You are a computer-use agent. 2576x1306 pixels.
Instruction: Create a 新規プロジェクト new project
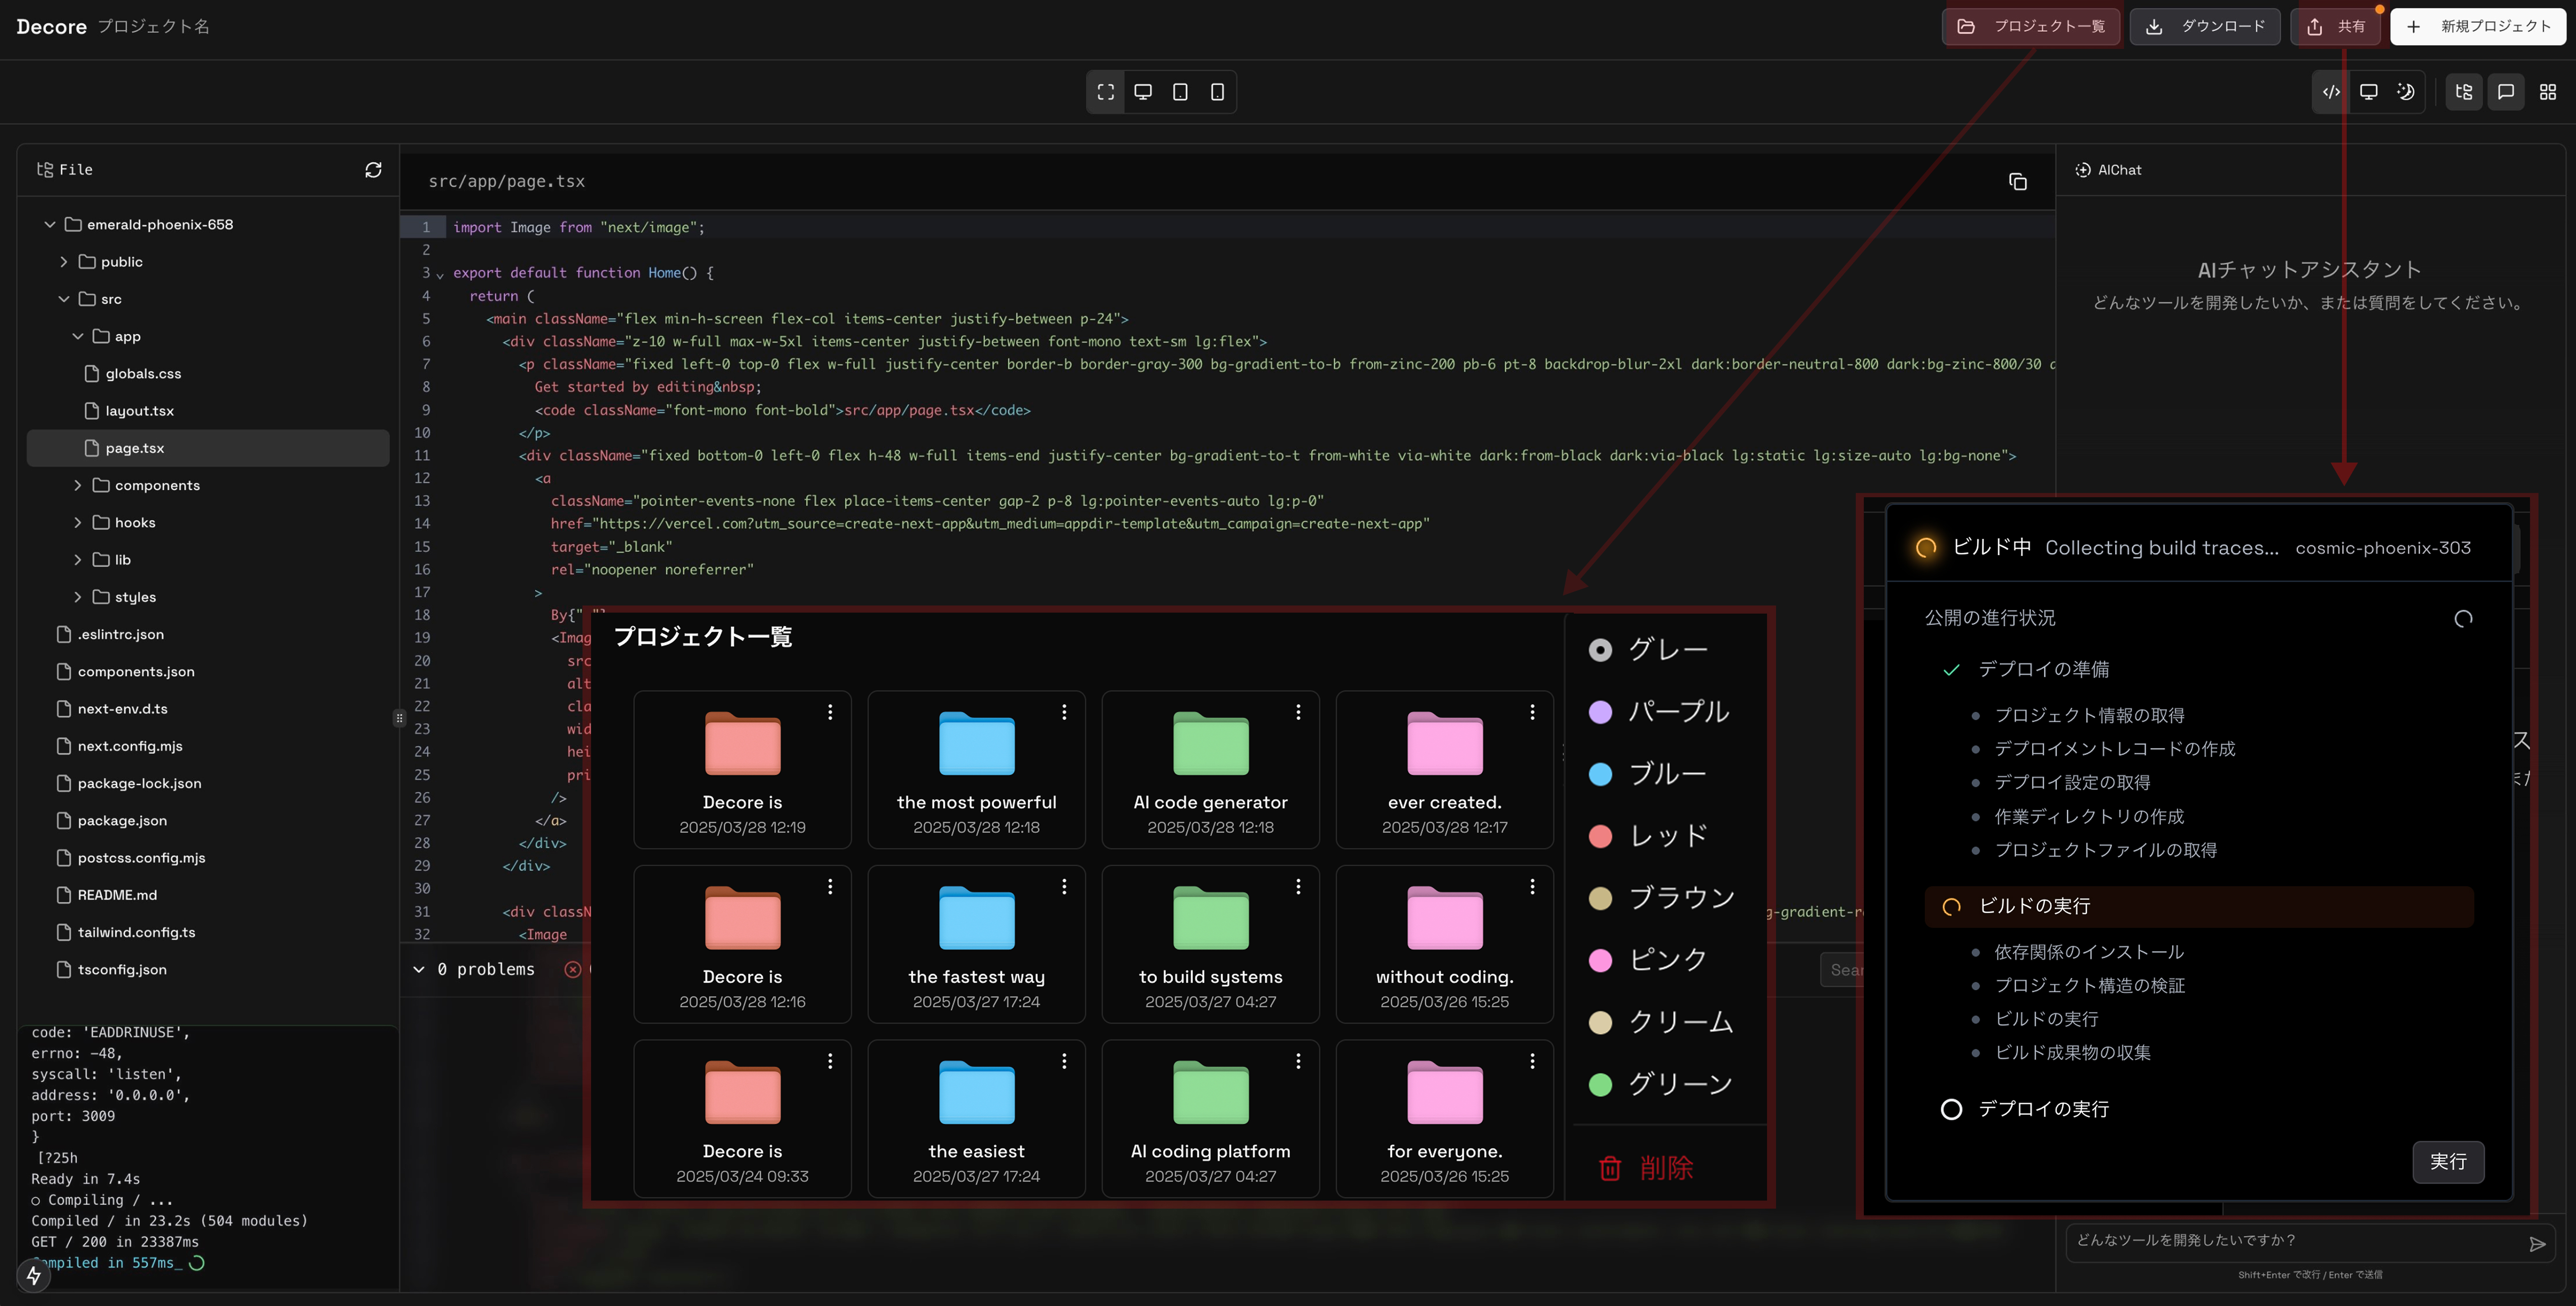[2478, 27]
